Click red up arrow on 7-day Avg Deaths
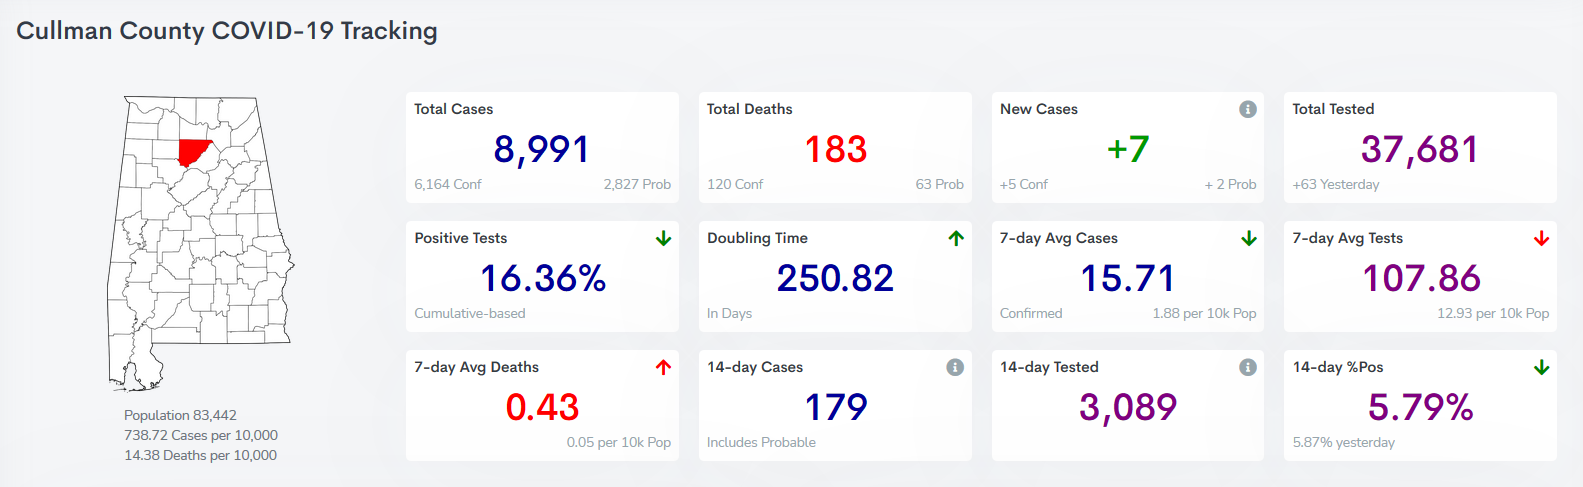This screenshot has height=487, width=1583. 663,367
